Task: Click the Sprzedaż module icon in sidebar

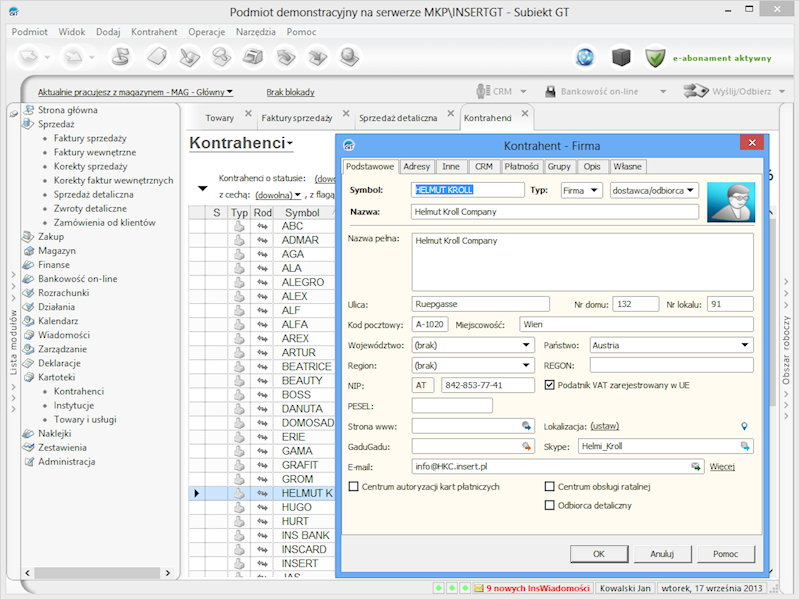Action: (x=29, y=124)
